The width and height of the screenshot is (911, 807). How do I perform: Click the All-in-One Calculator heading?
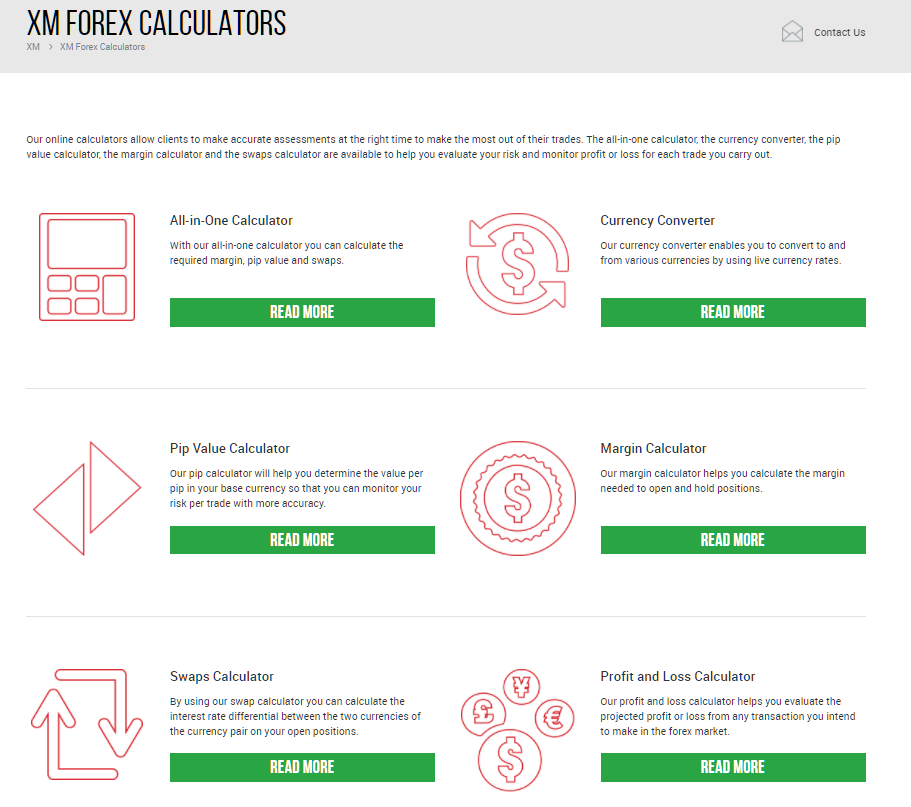point(231,221)
